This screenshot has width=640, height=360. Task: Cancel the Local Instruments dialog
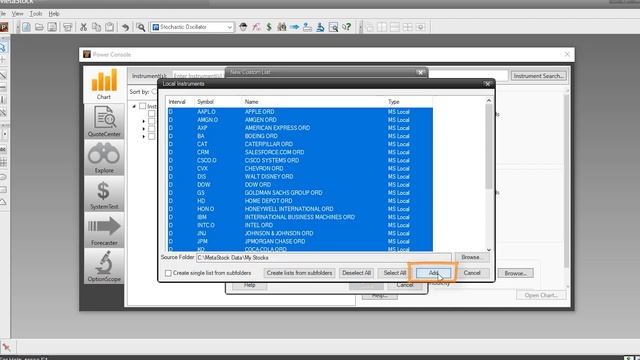[x=472, y=273]
